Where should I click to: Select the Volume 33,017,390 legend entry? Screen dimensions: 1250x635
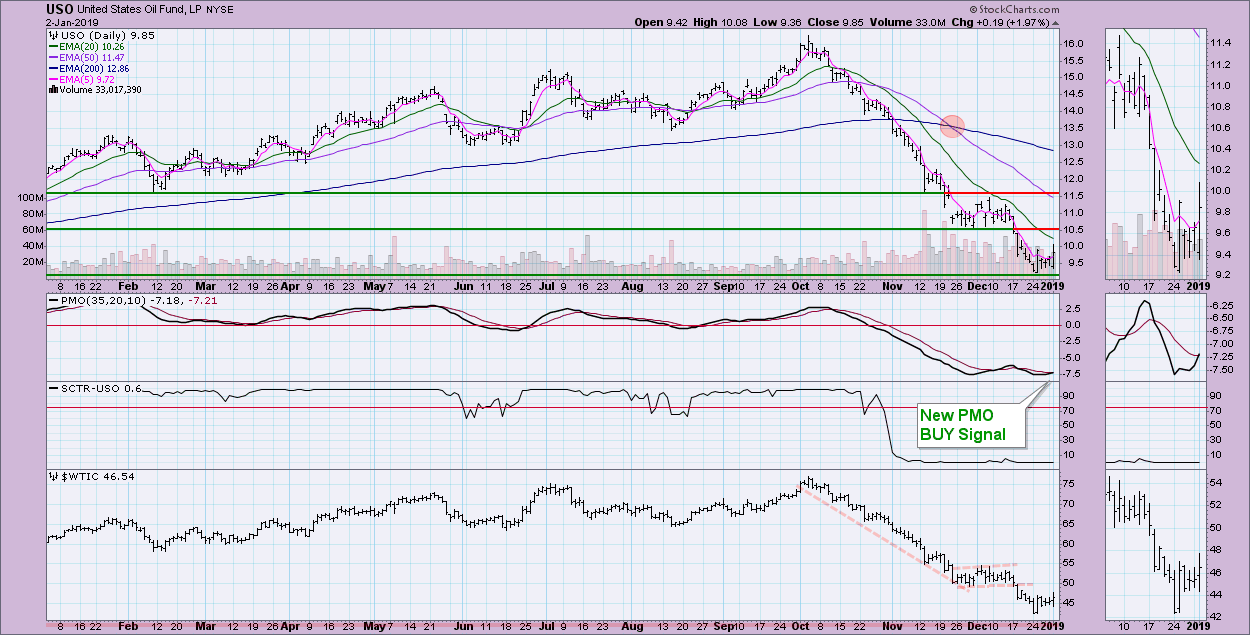click(95, 89)
